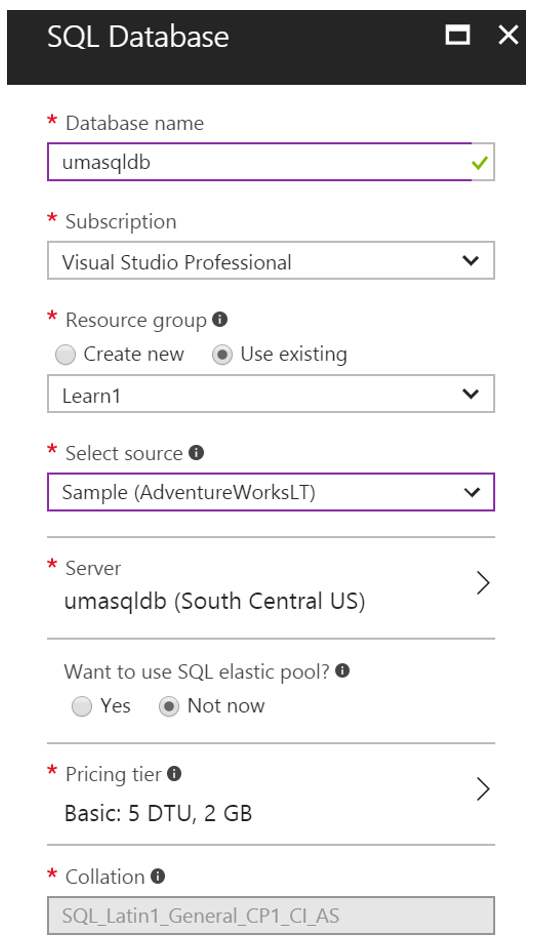Open the Select source dropdown

tap(271, 492)
